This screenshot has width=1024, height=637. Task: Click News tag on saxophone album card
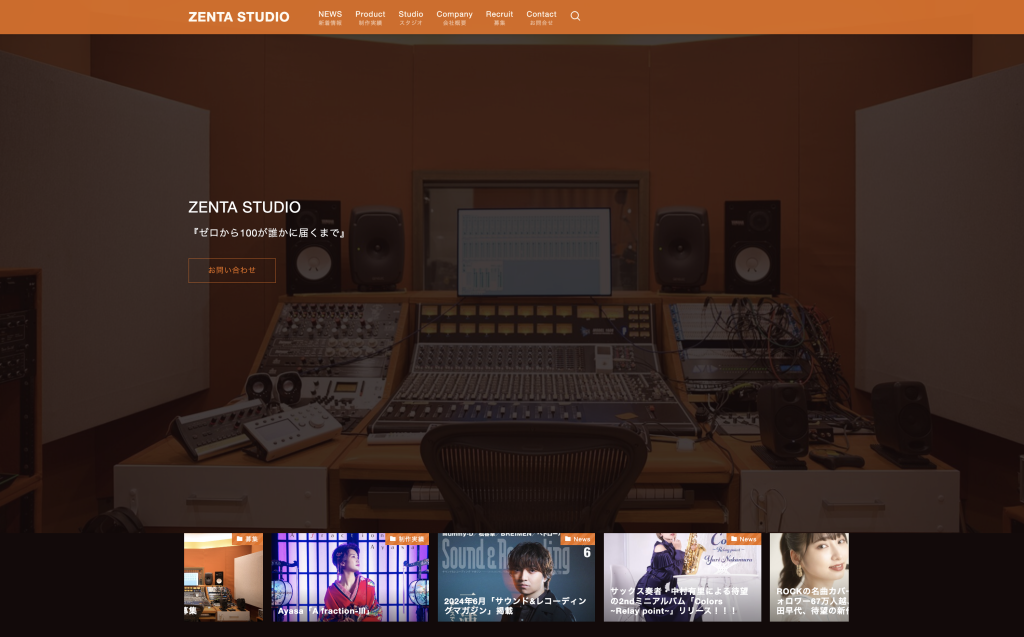pos(744,539)
